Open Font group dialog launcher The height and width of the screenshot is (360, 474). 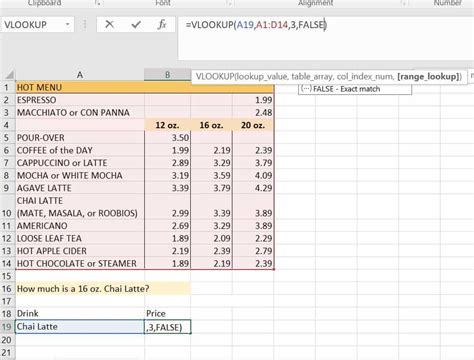[x=229, y=3]
